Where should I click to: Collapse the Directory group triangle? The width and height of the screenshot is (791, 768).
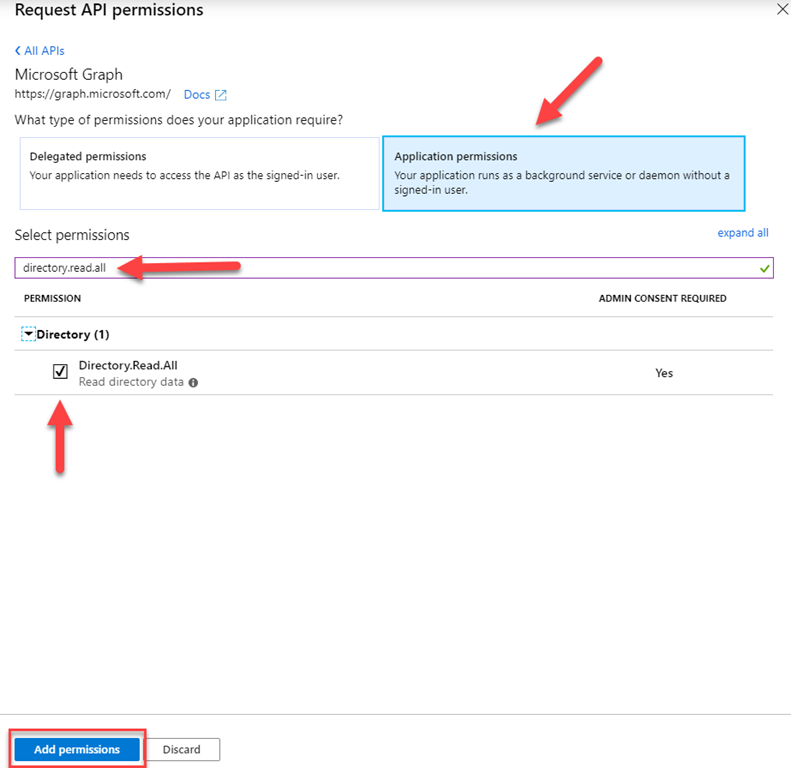click(28, 334)
